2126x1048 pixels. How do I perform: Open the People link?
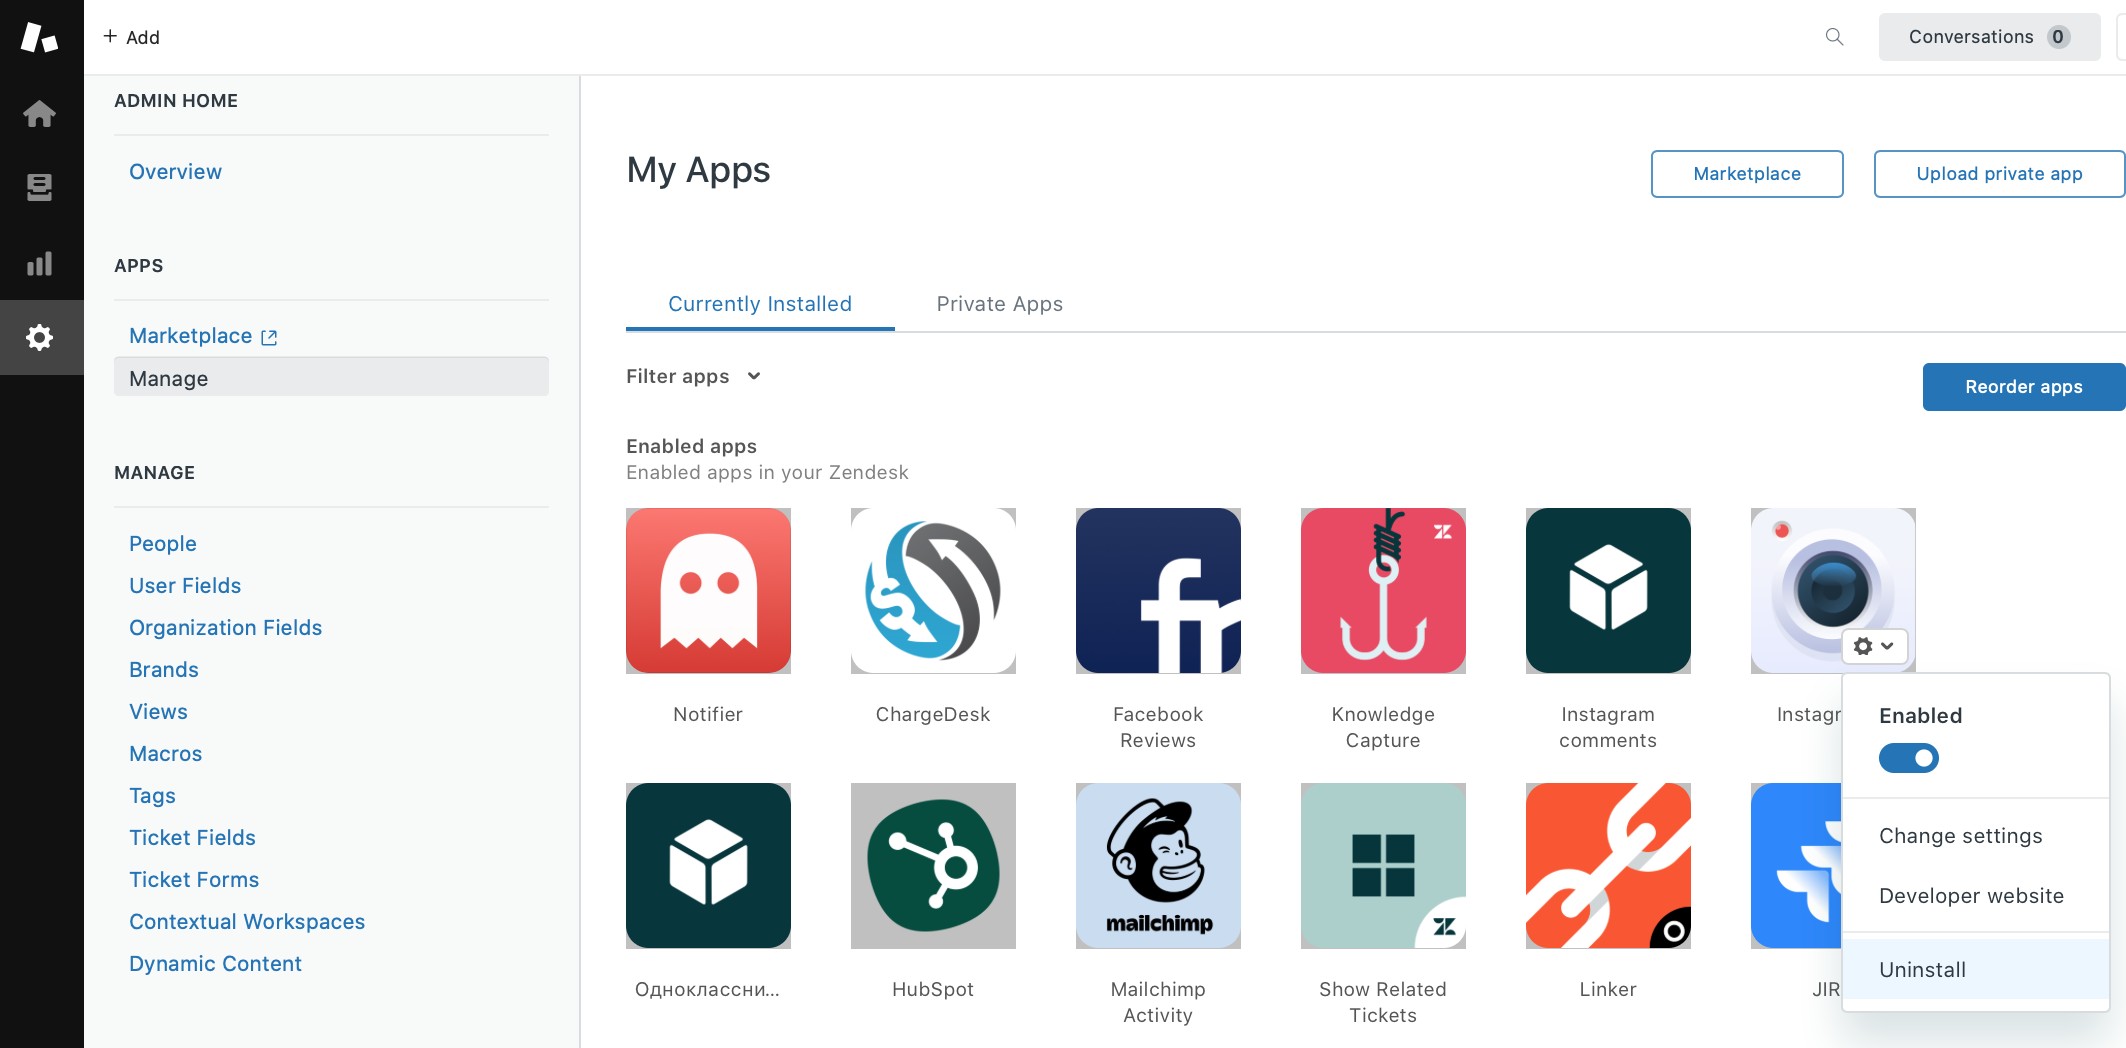click(x=163, y=544)
